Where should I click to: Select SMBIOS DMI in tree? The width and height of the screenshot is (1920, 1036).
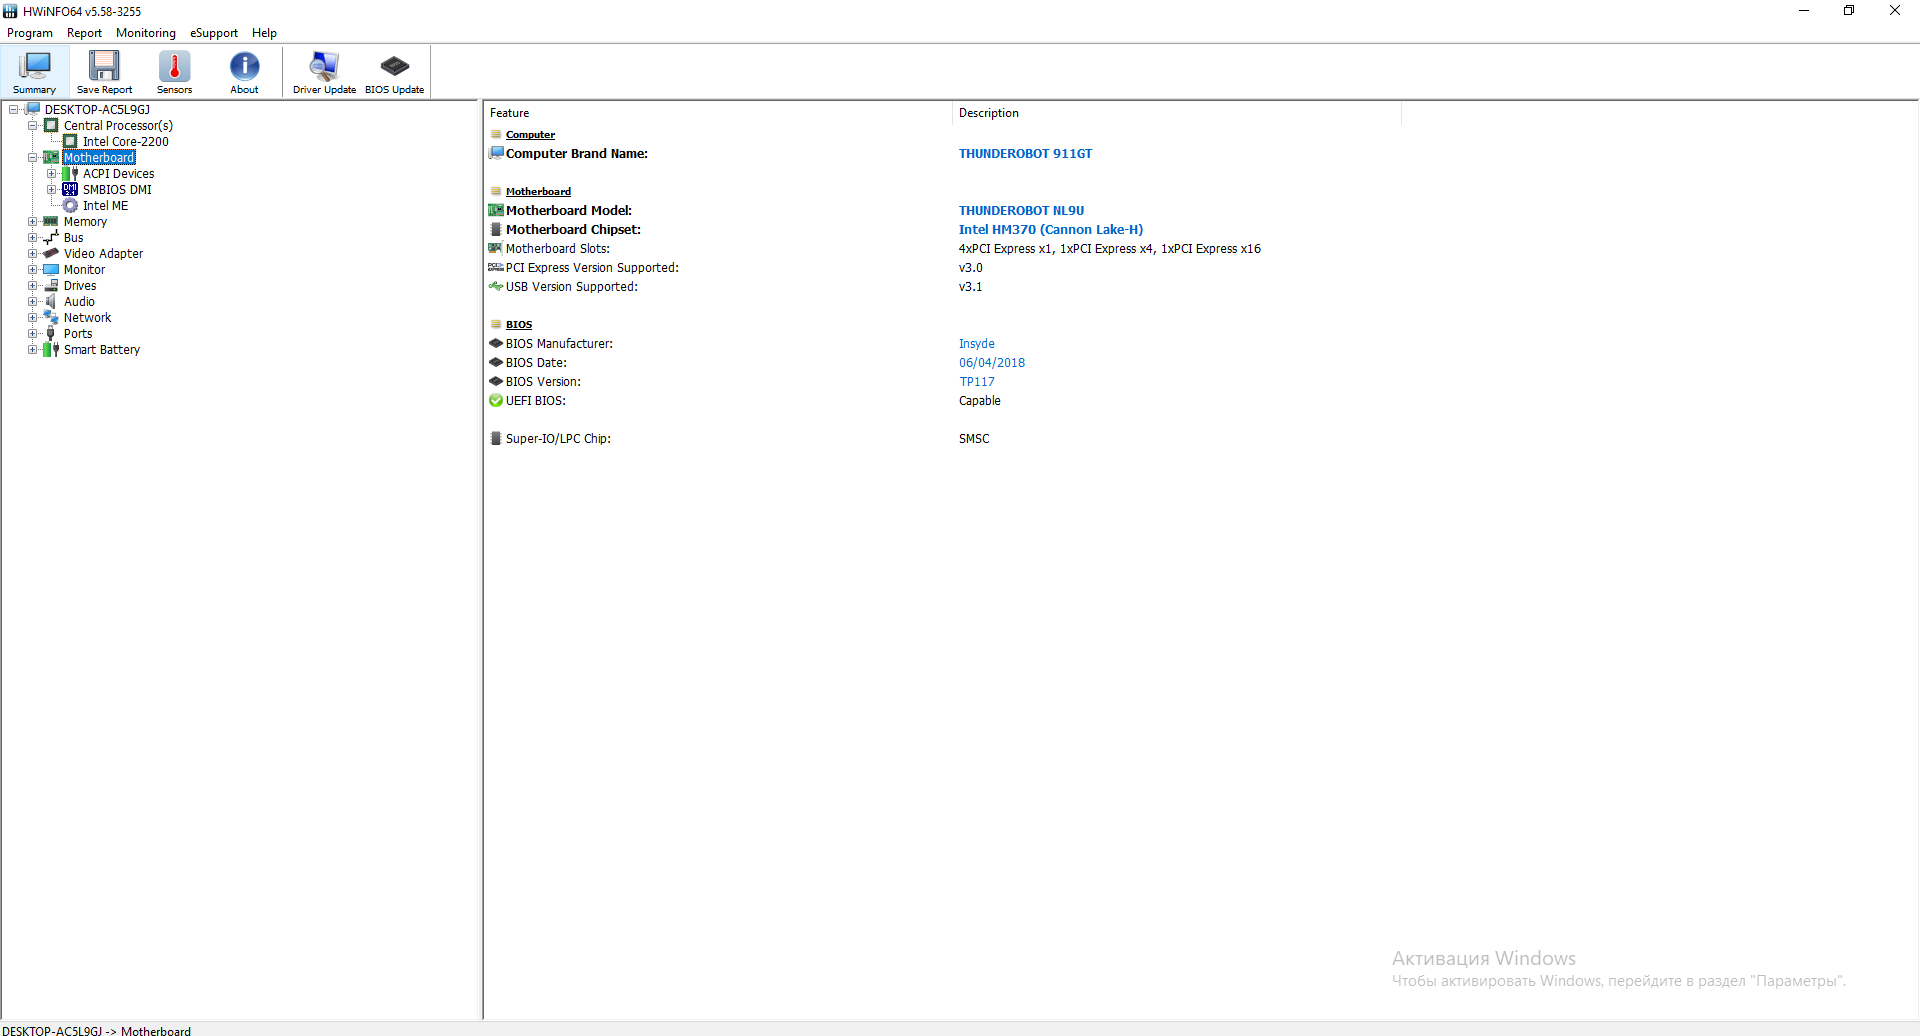click(117, 190)
